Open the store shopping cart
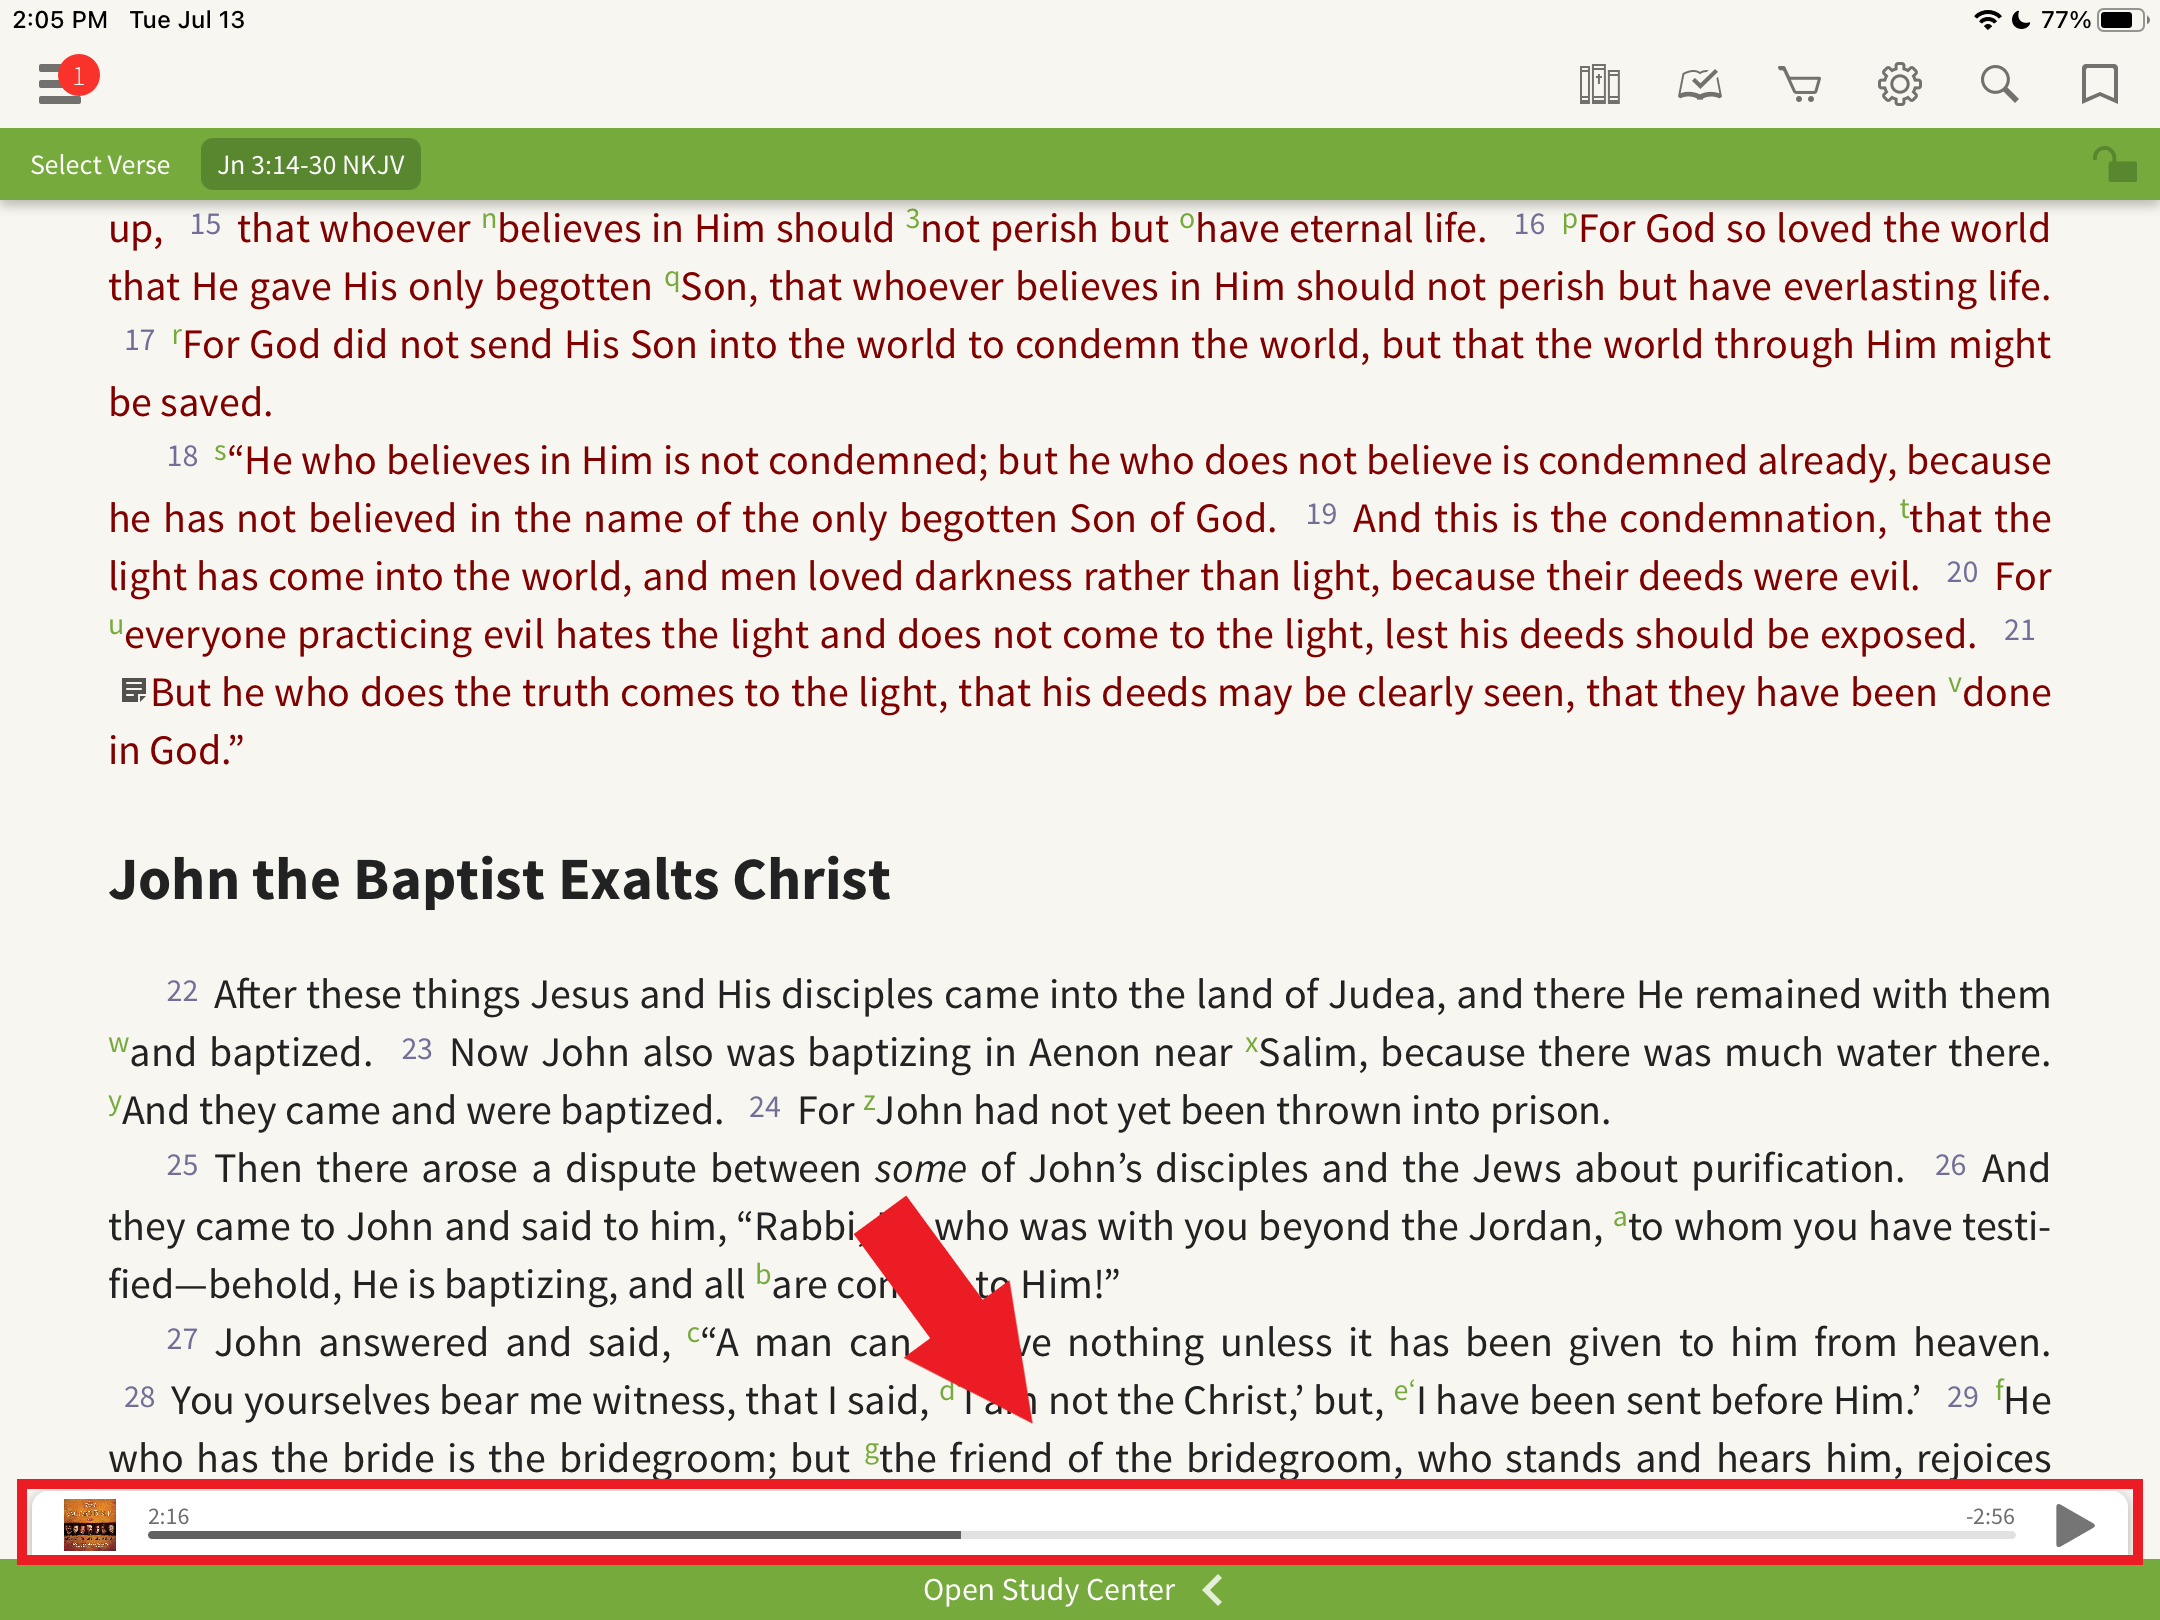The height and width of the screenshot is (1620, 2160). pyautogui.click(x=1799, y=84)
